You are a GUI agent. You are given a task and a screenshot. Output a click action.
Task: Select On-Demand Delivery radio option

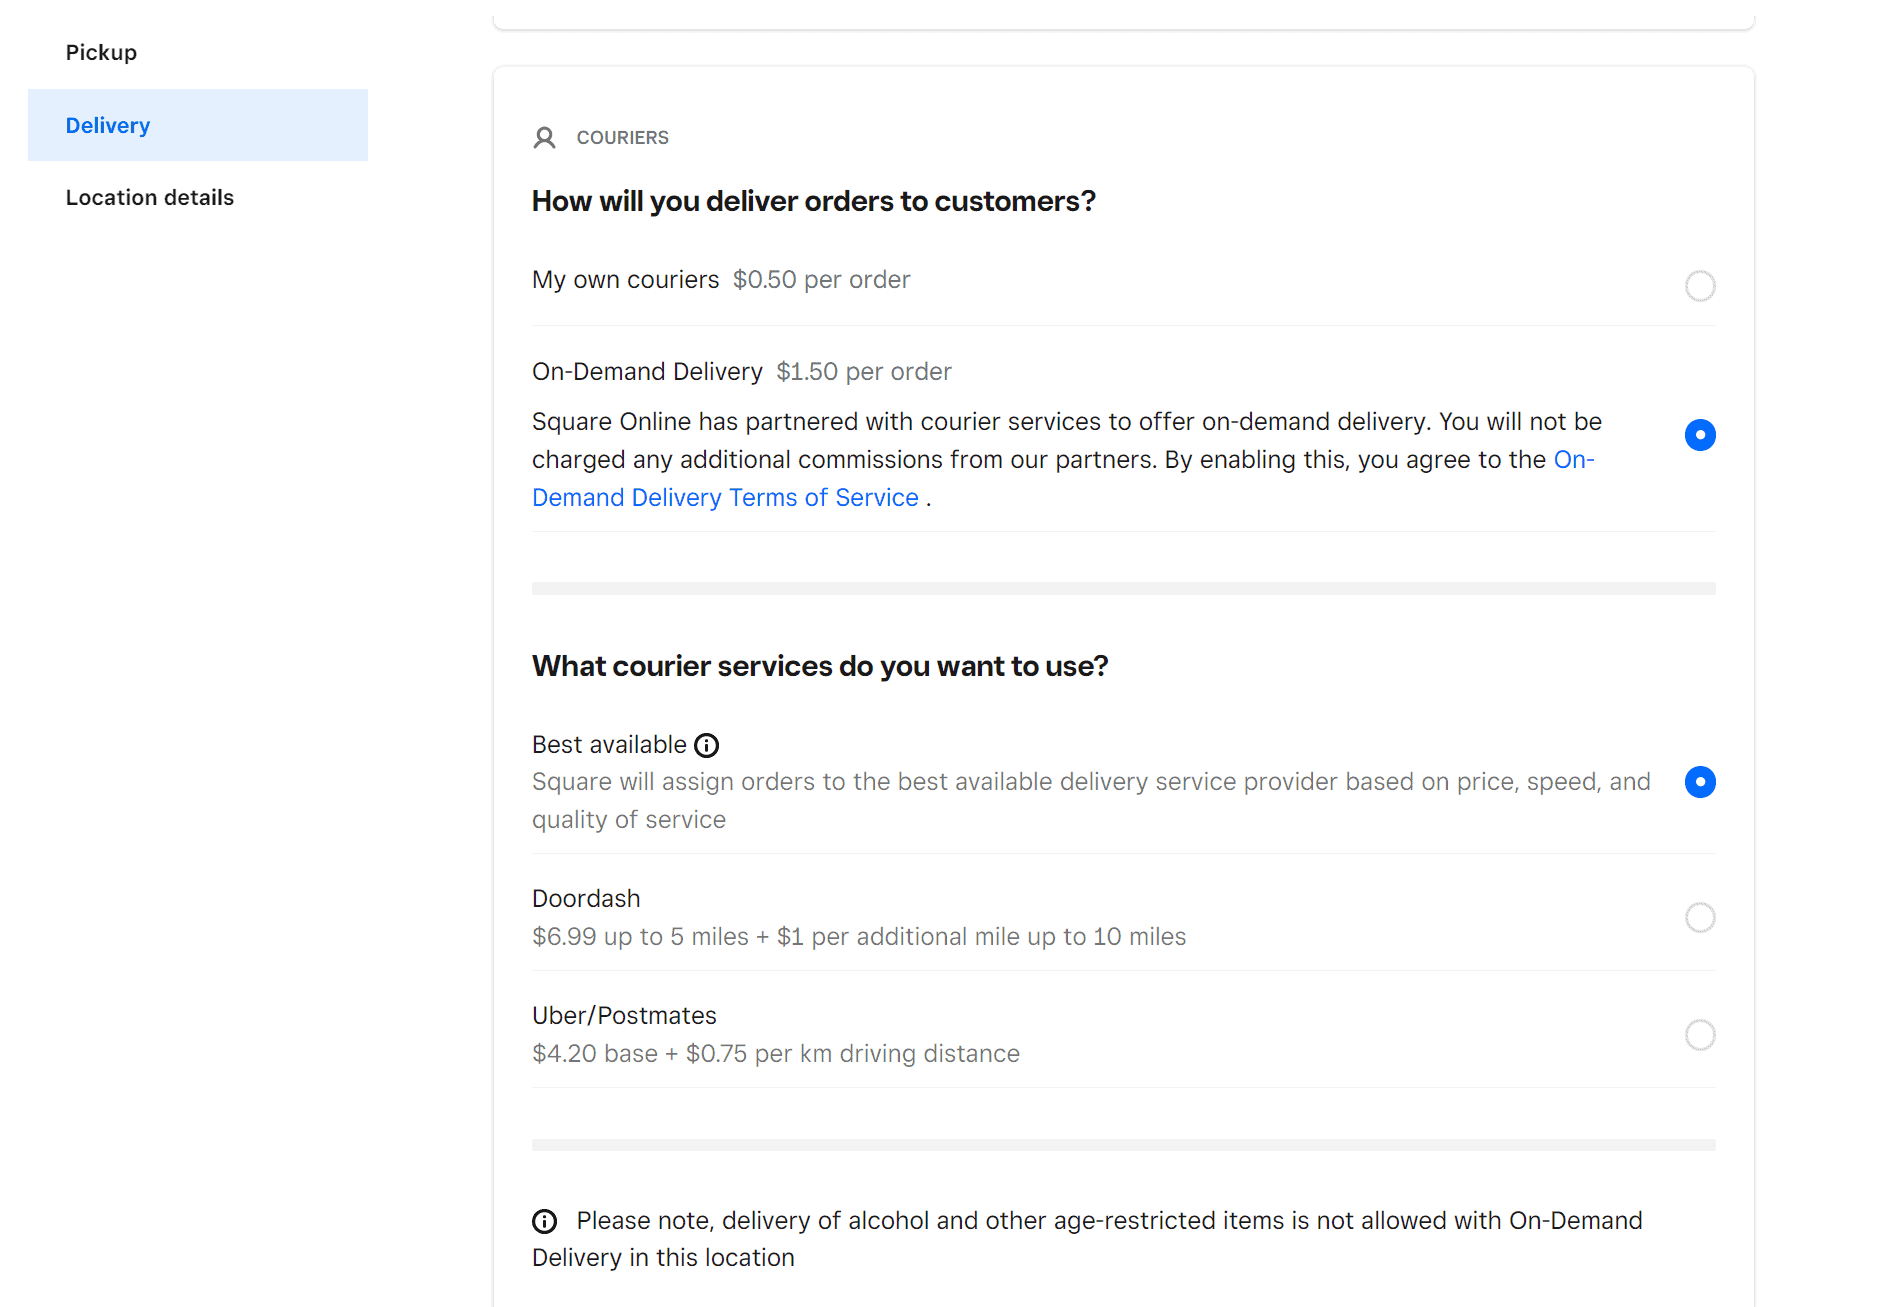click(1700, 435)
